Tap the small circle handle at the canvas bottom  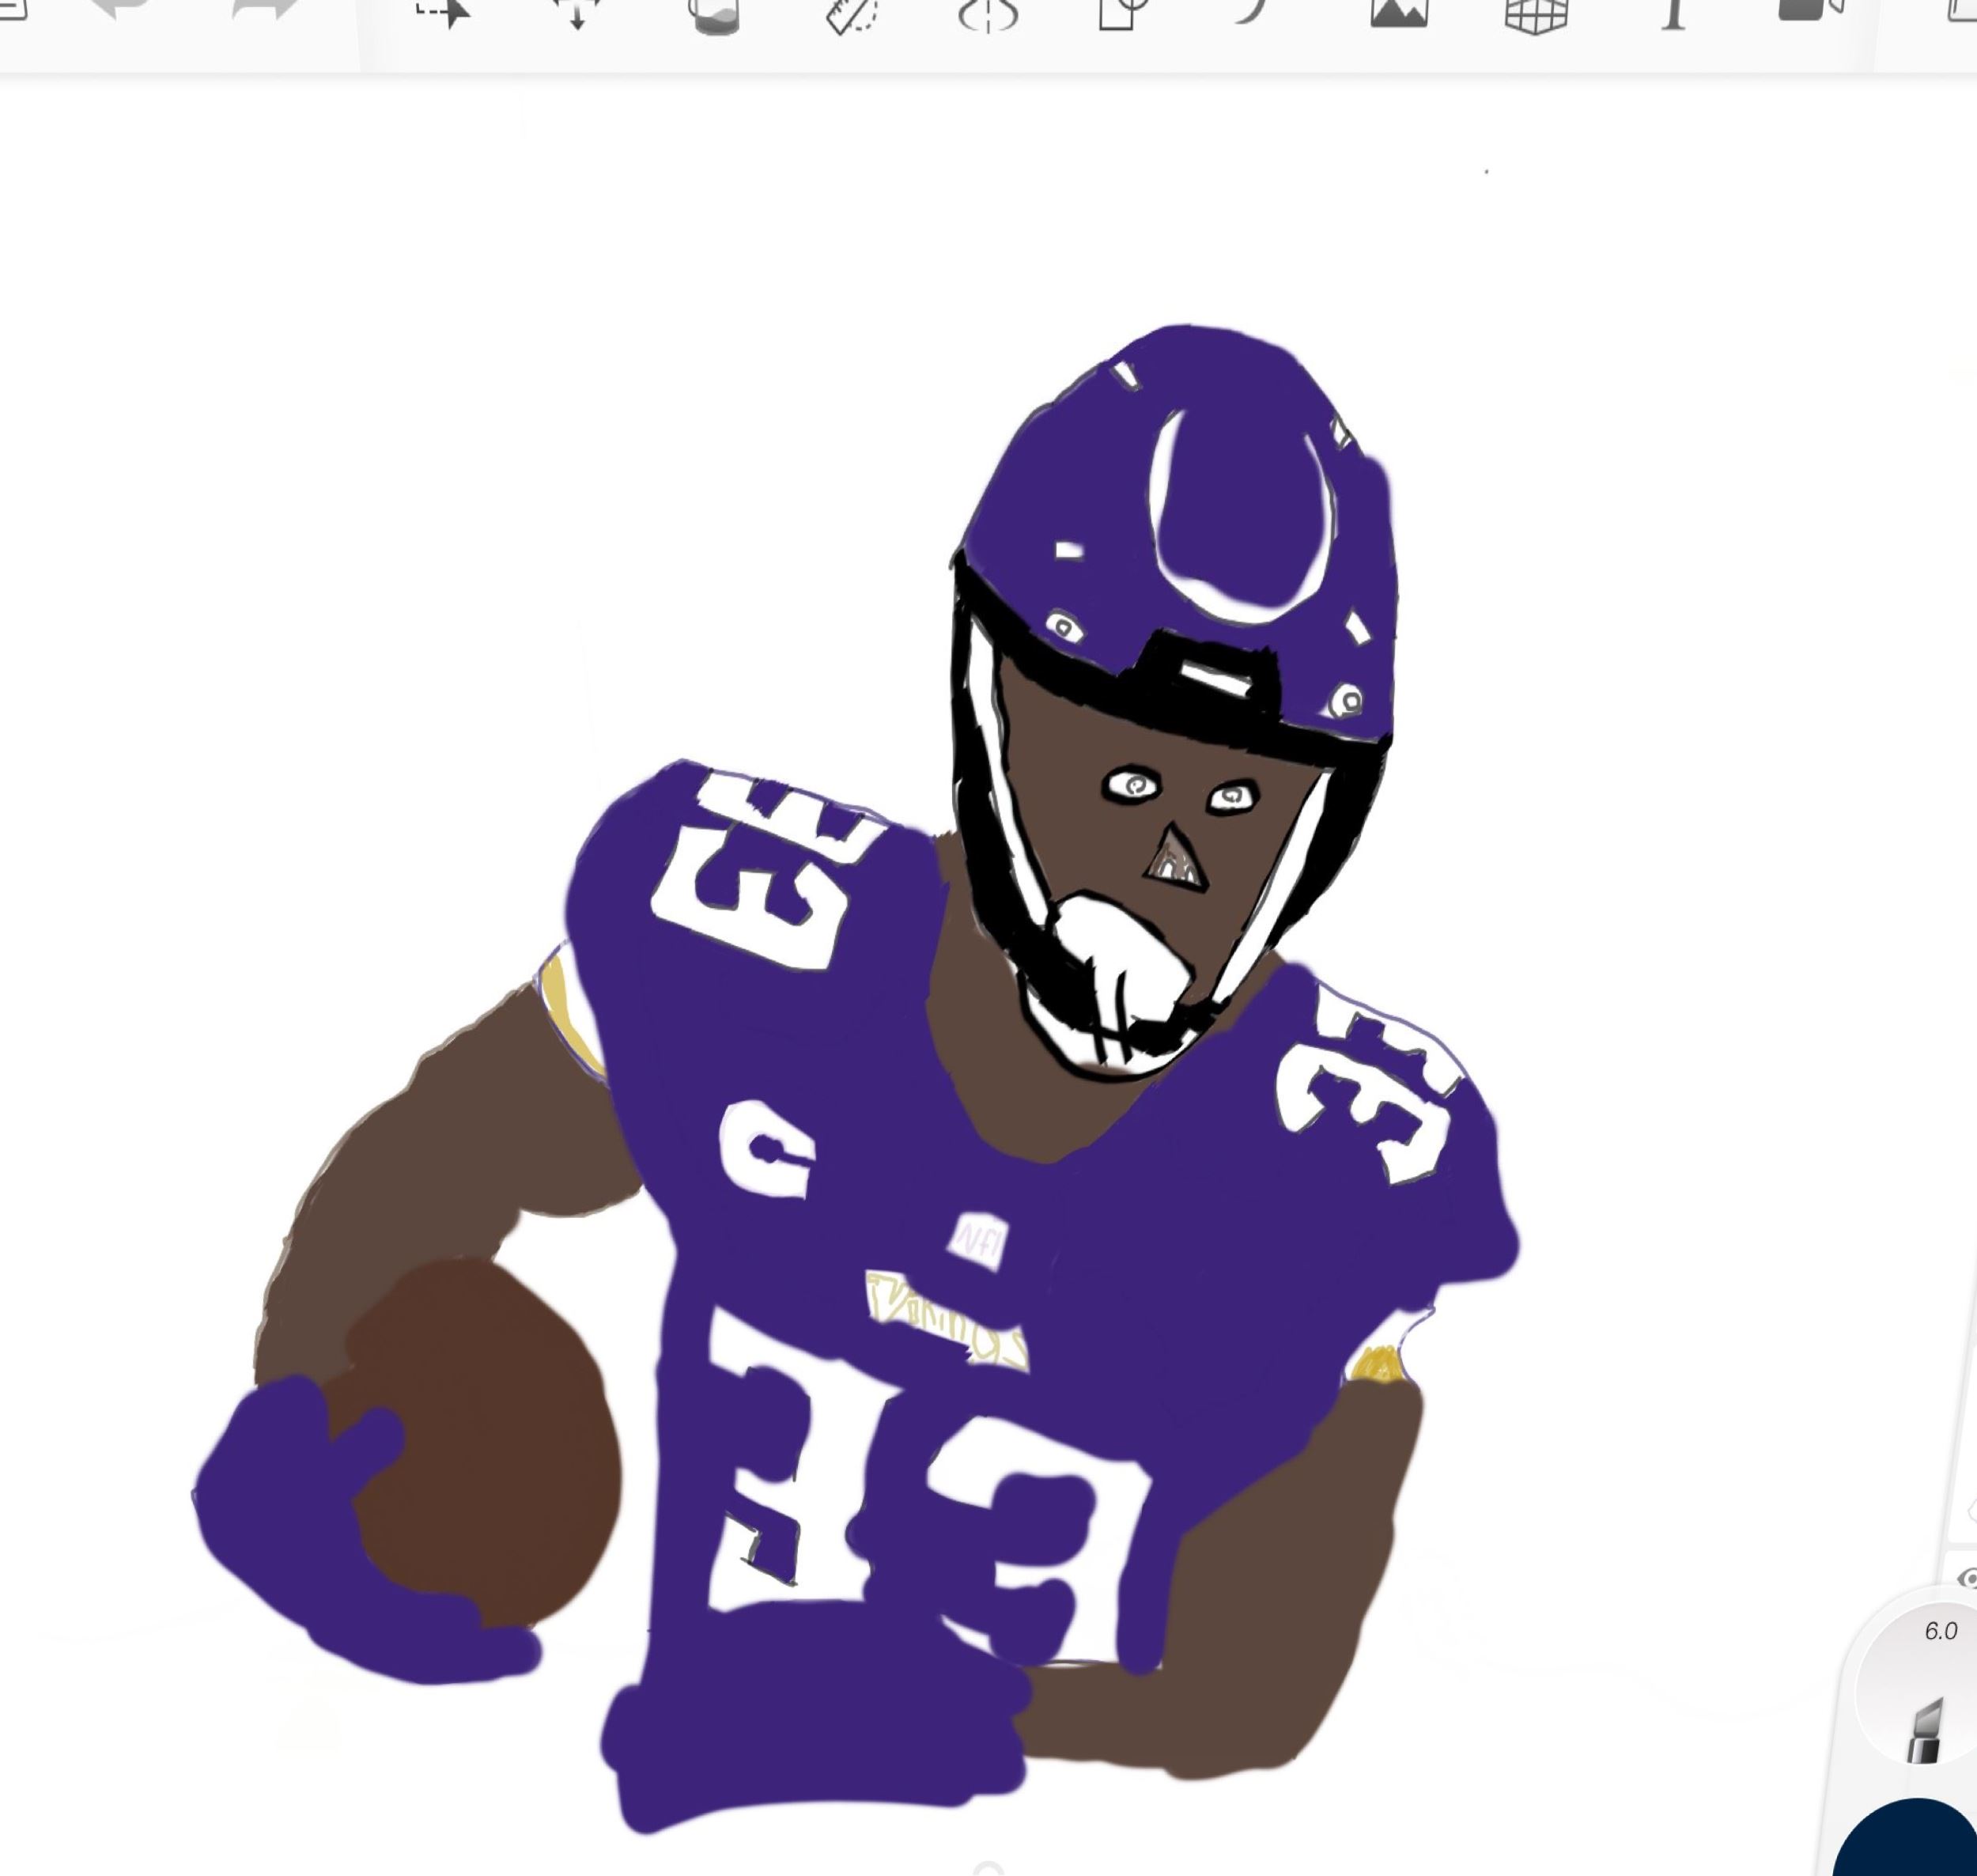tap(988, 1868)
